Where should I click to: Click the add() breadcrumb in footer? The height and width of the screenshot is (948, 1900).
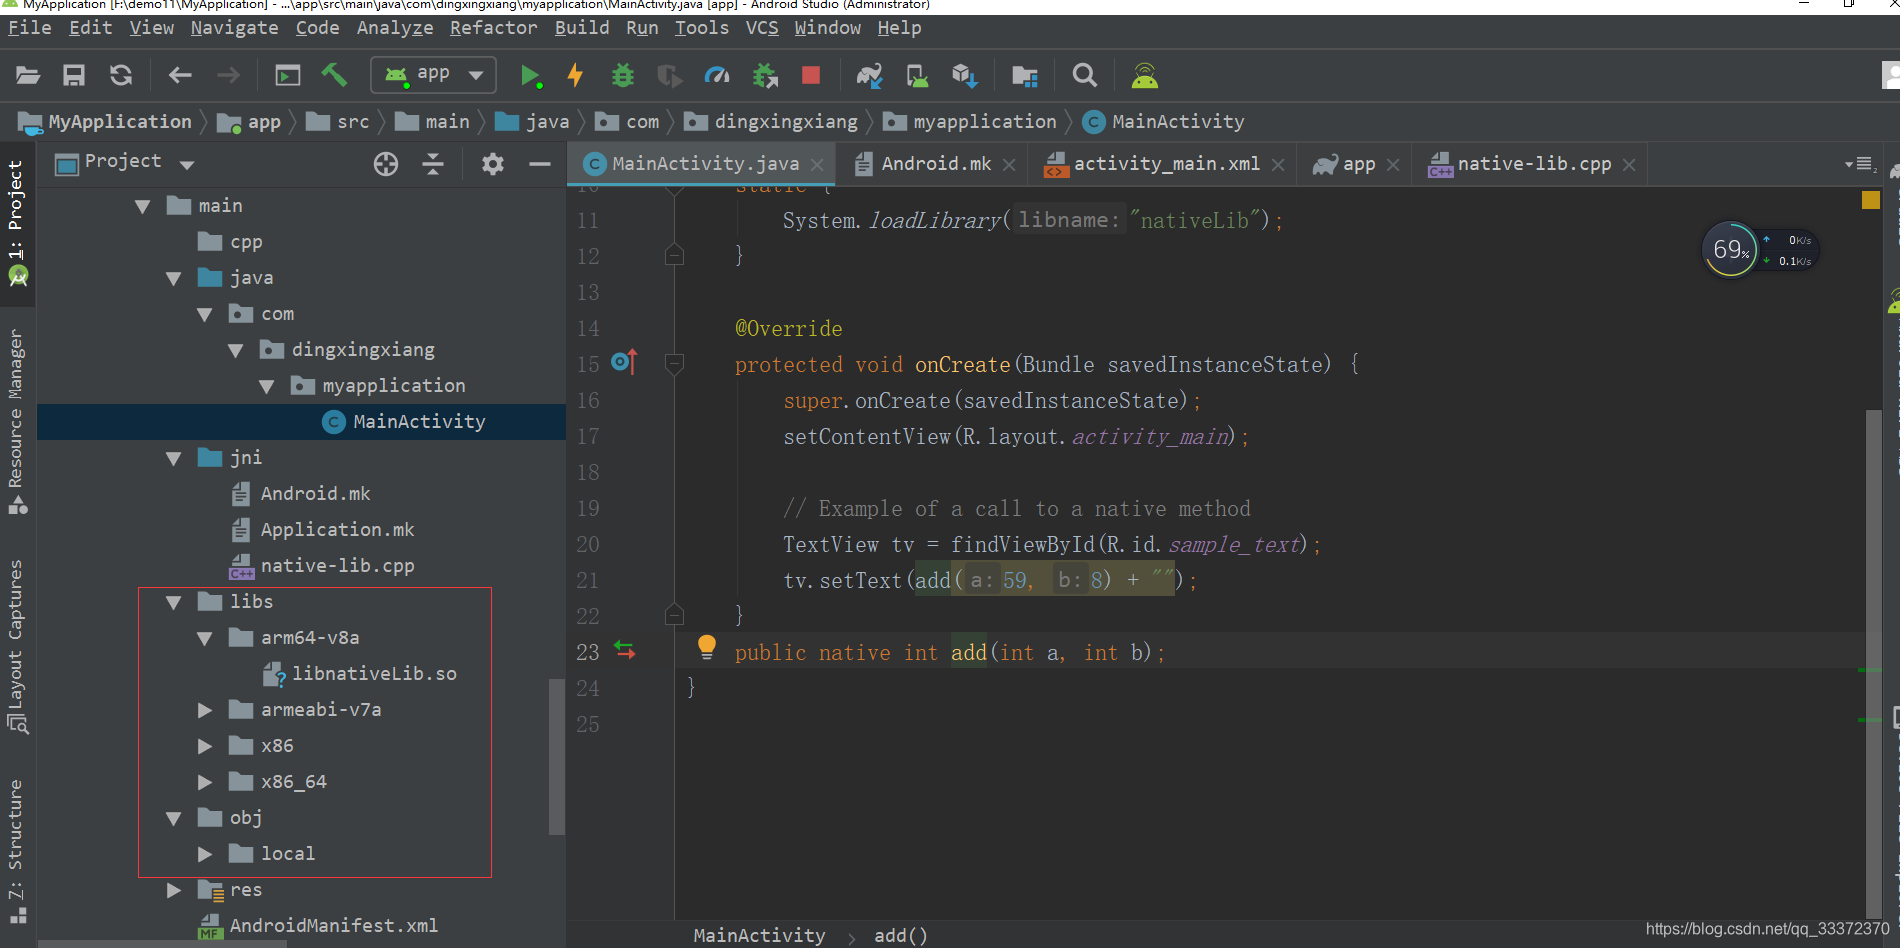click(x=901, y=936)
